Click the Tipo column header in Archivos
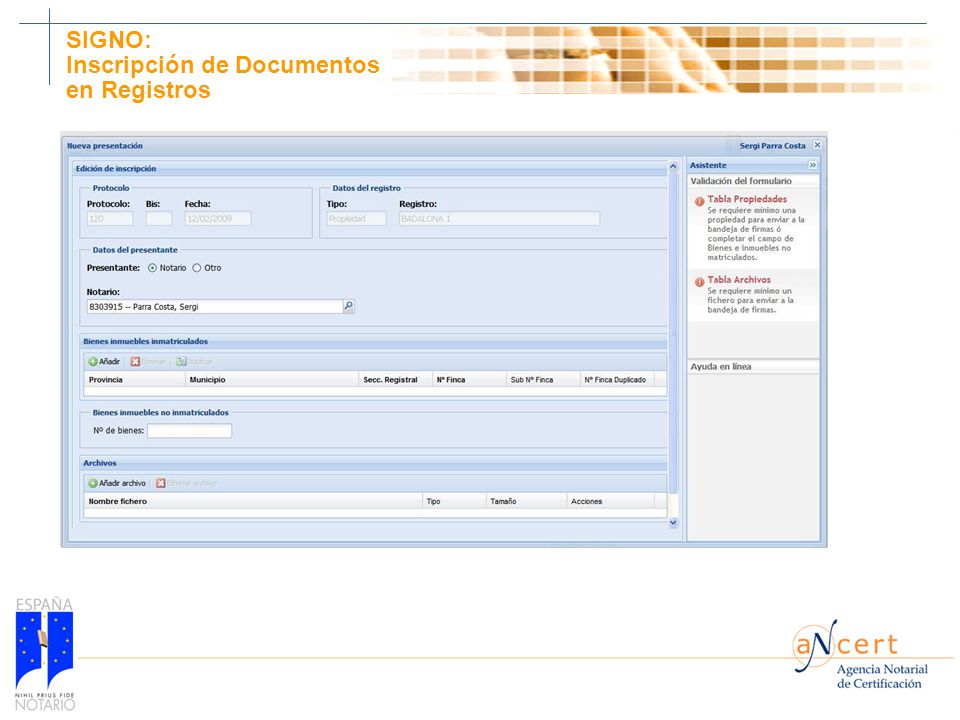 point(454,501)
